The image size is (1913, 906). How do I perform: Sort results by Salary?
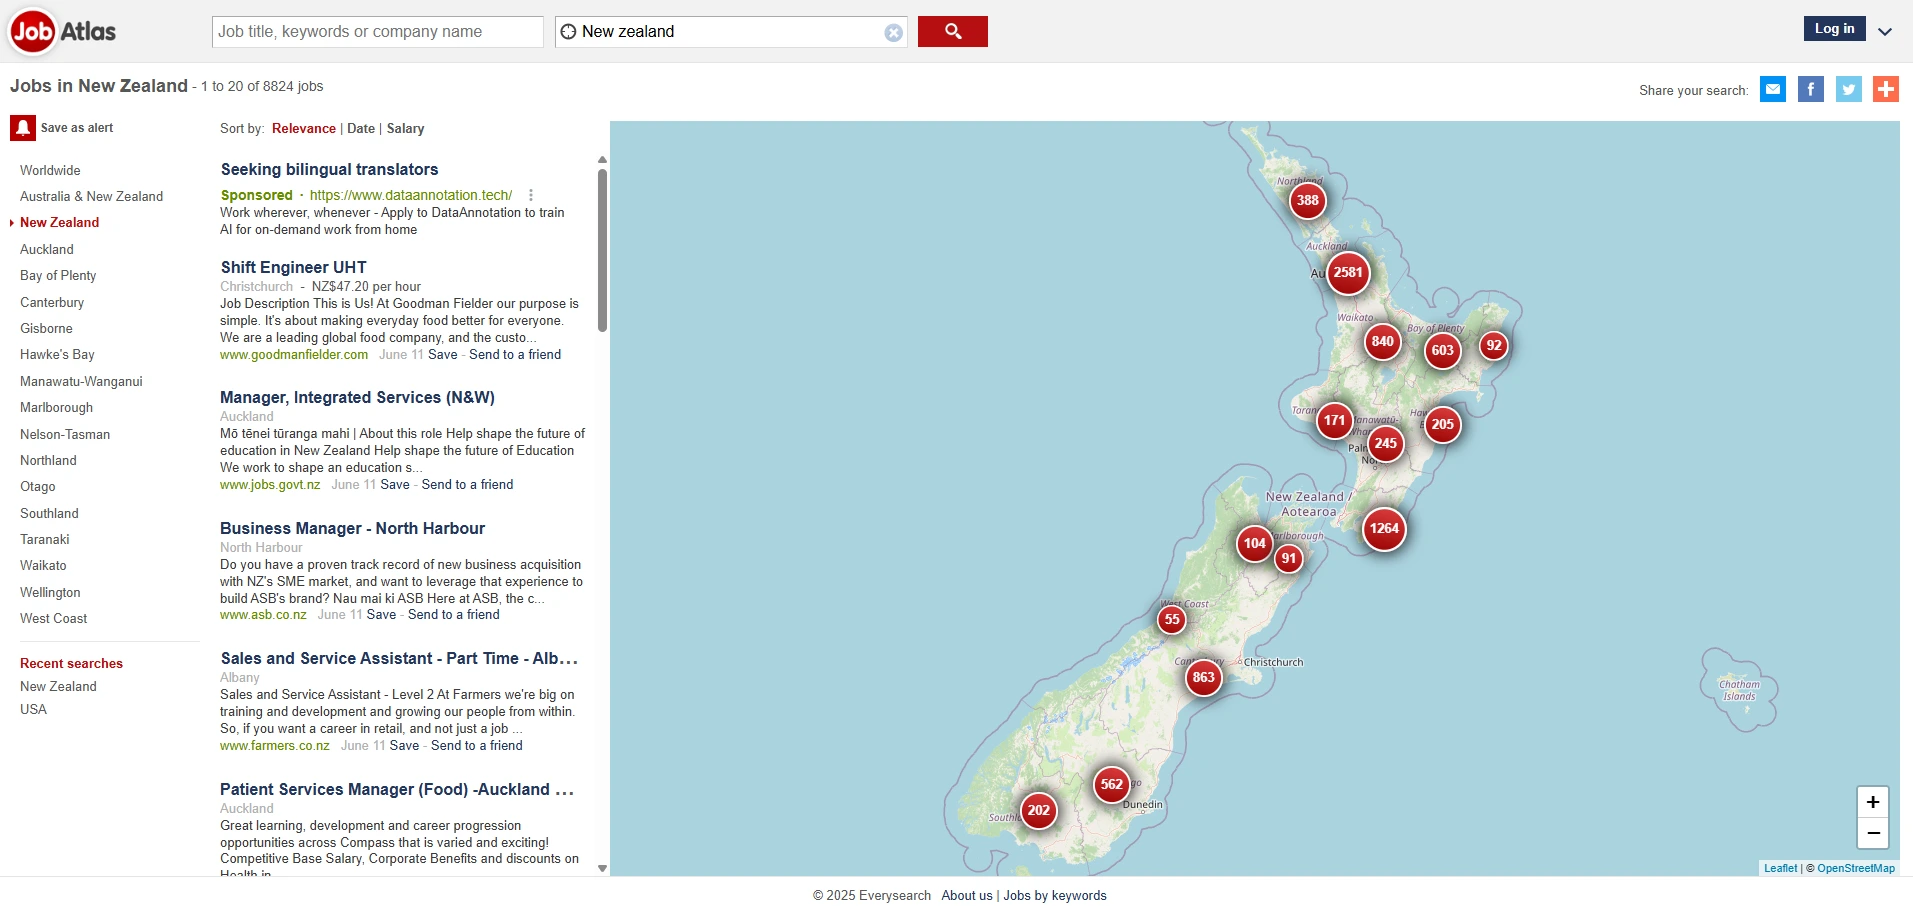tap(405, 128)
